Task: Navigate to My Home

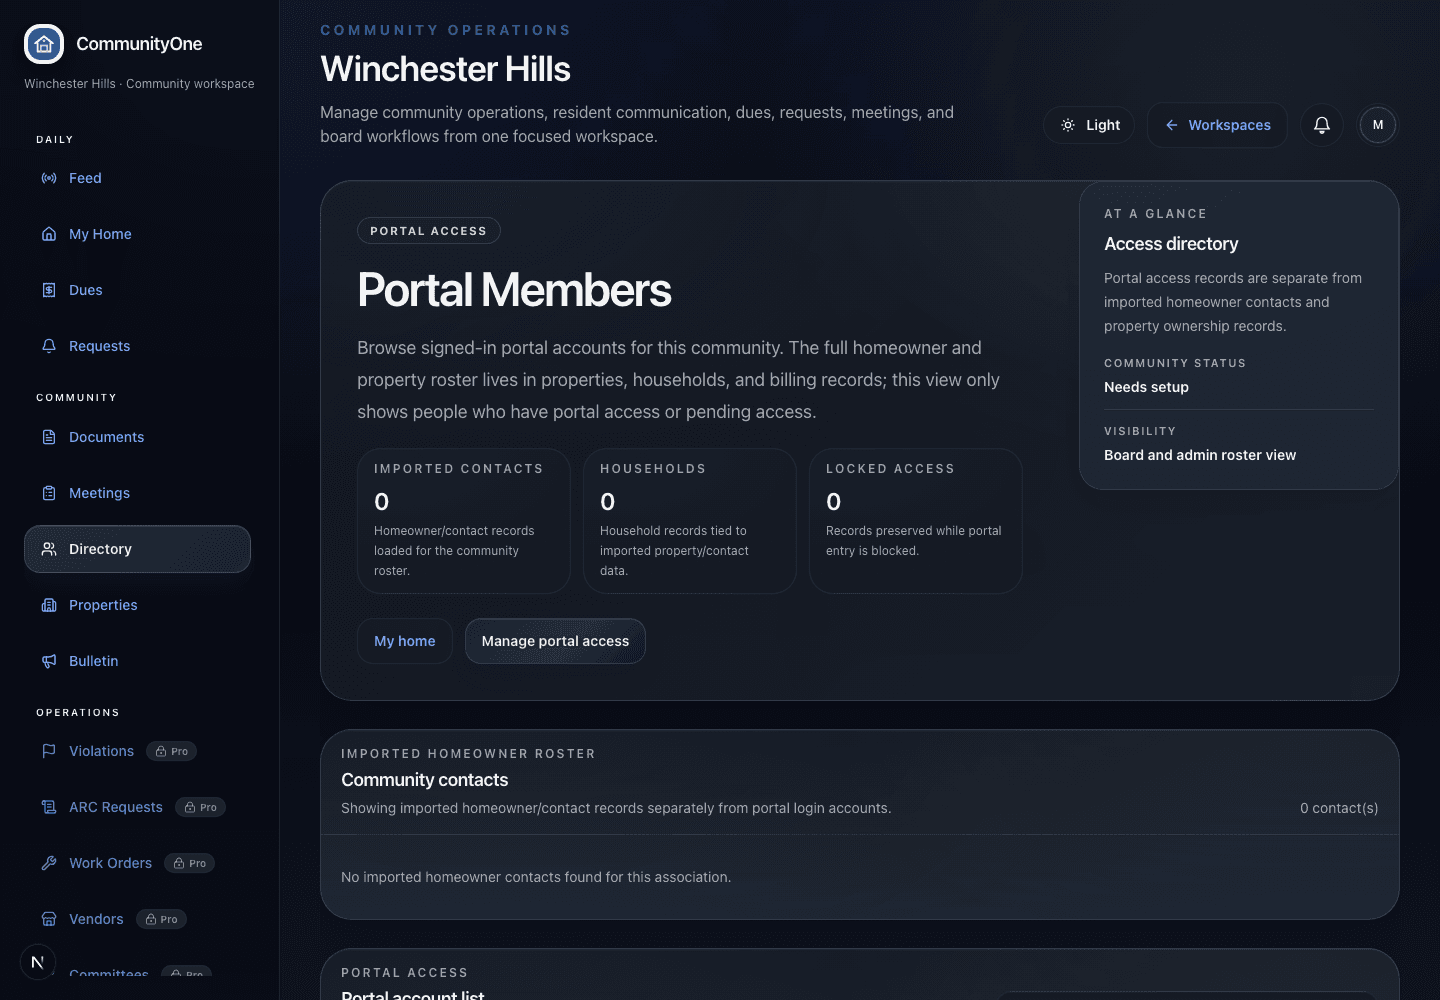Action: (137, 234)
